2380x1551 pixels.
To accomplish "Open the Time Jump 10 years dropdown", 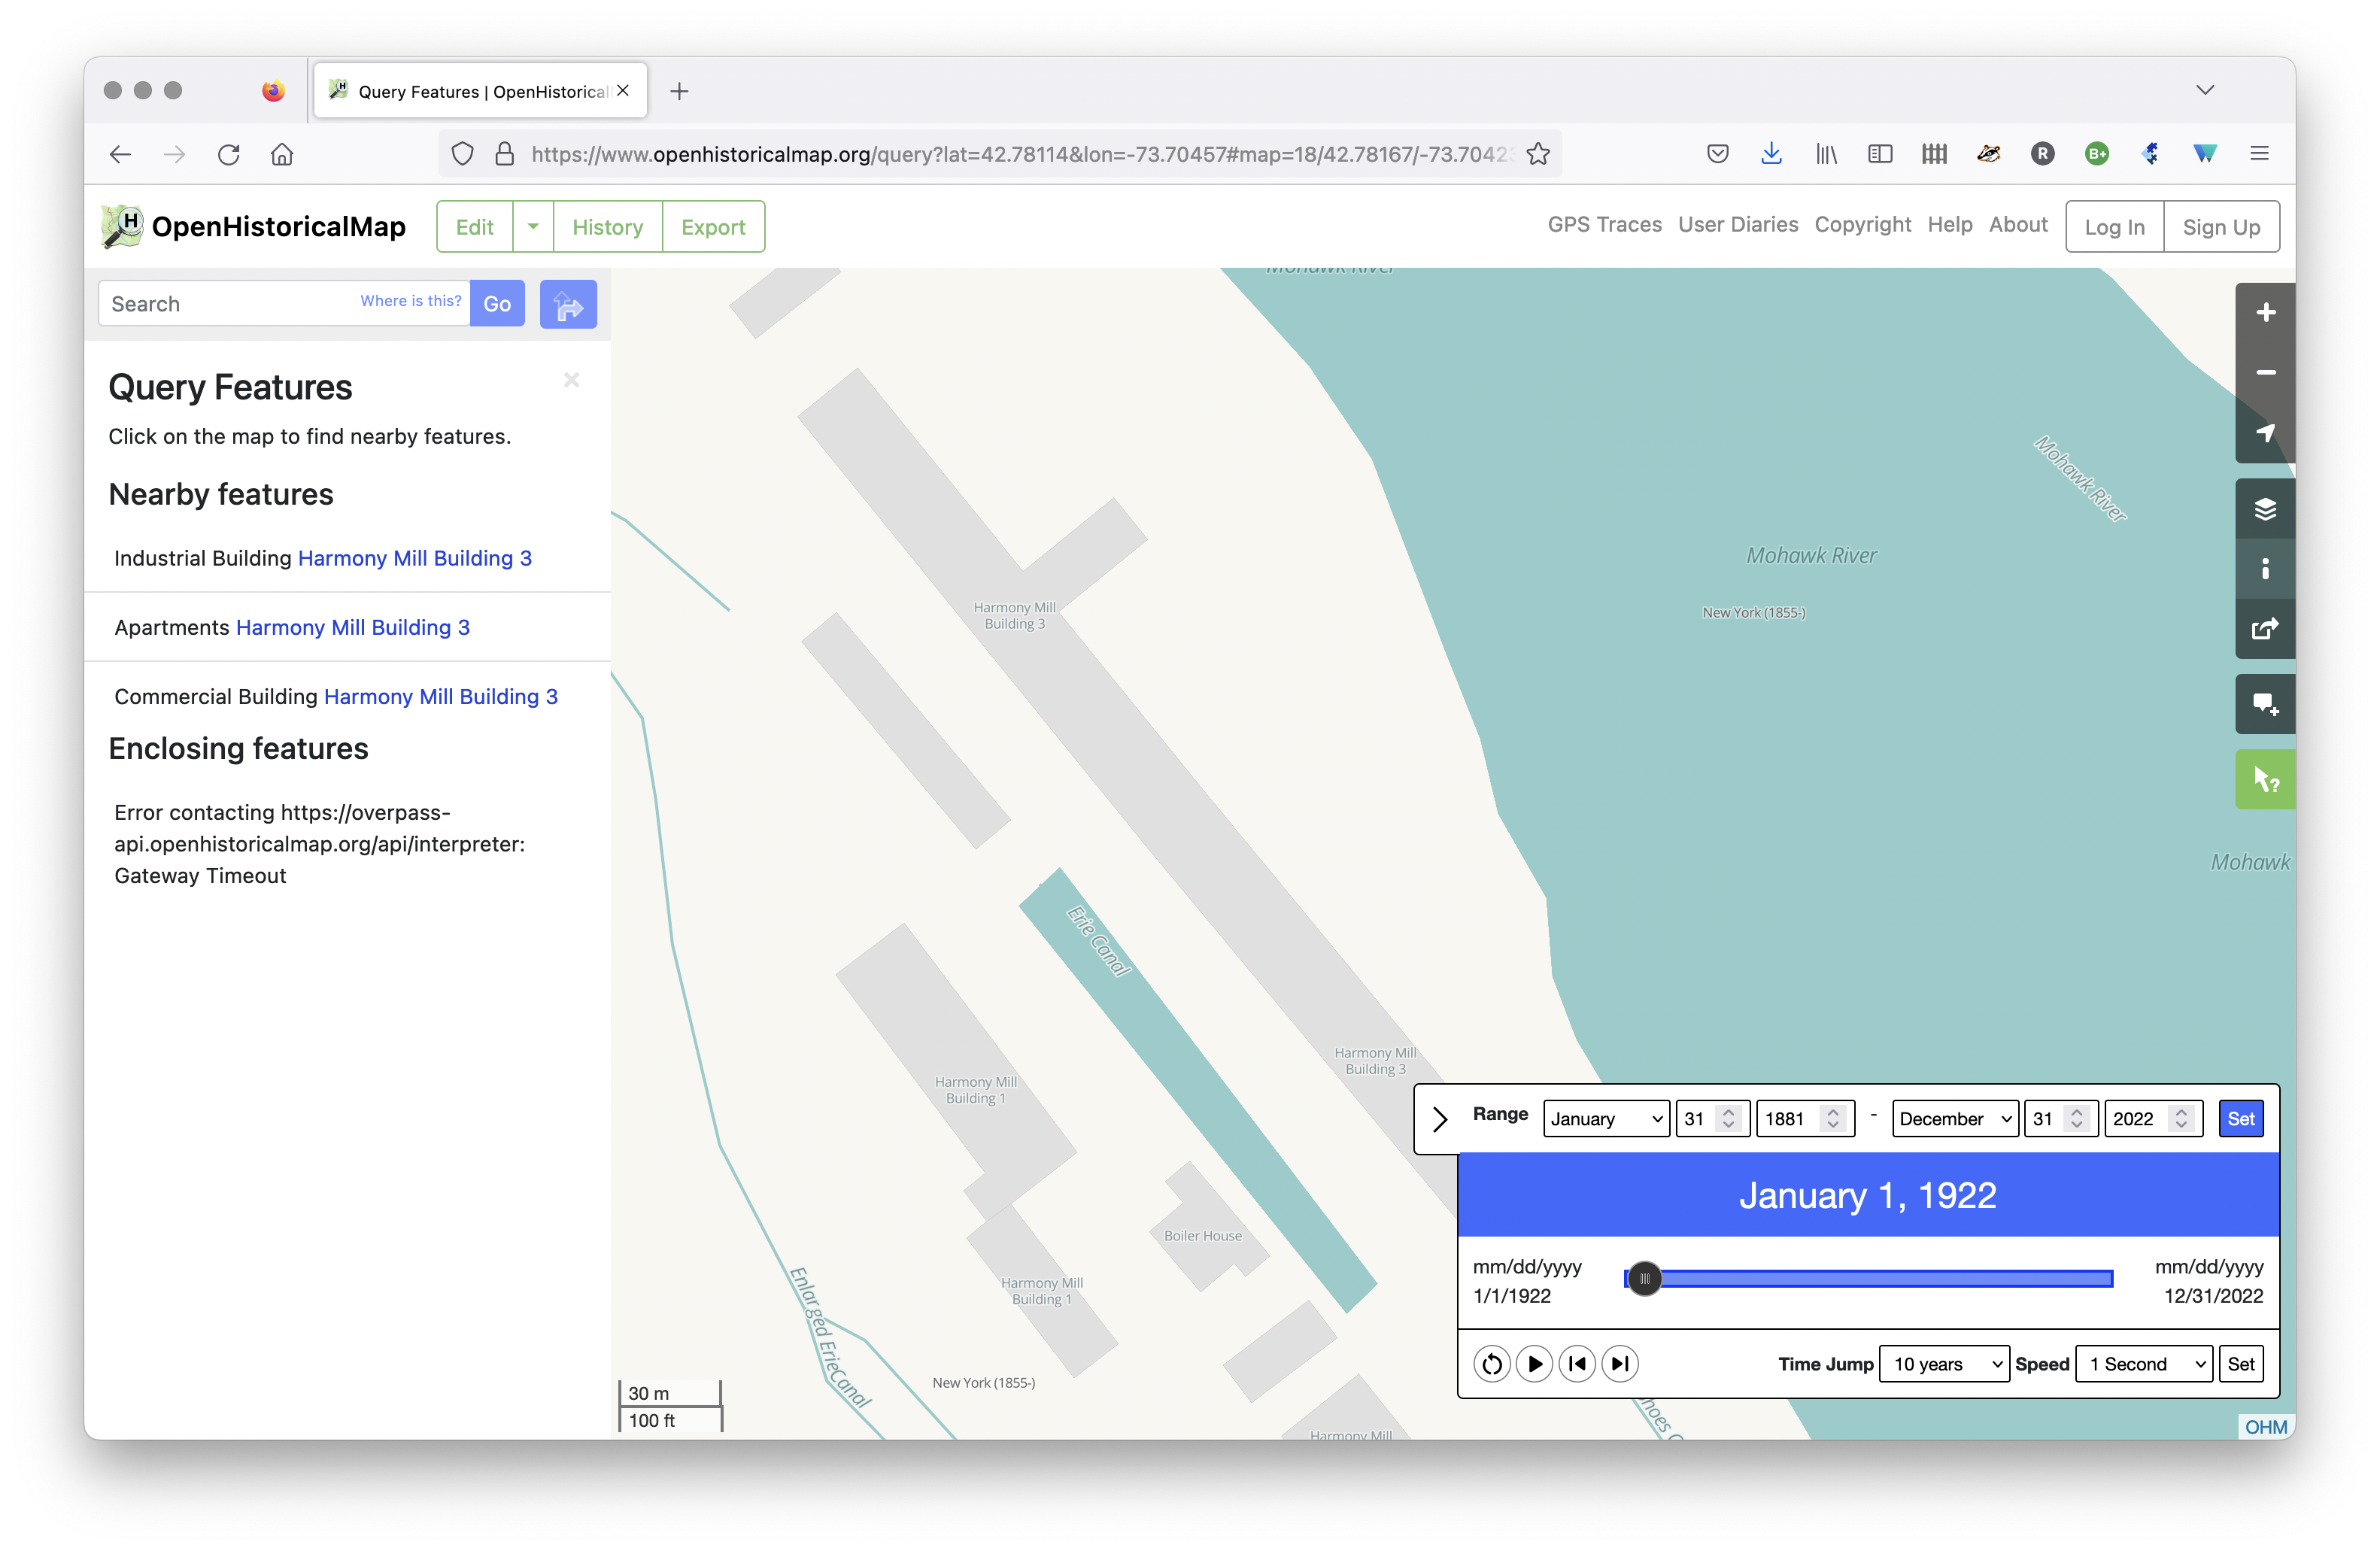I will click(1943, 1364).
